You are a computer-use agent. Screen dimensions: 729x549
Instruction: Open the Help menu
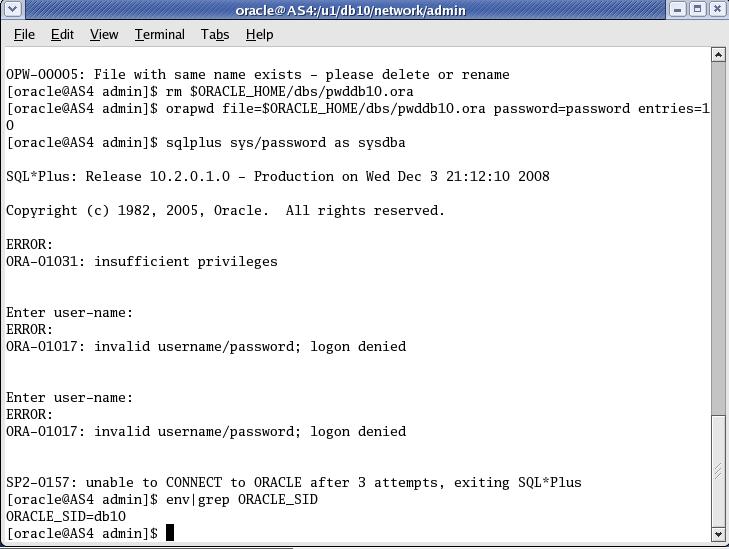259,34
